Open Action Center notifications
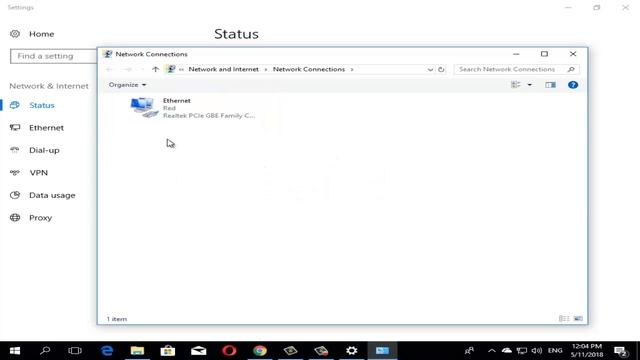 (x=621, y=351)
